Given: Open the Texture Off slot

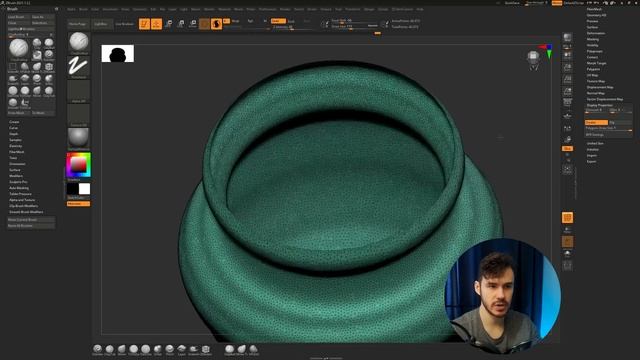Looking at the screenshot, I should [x=79, y=115].
